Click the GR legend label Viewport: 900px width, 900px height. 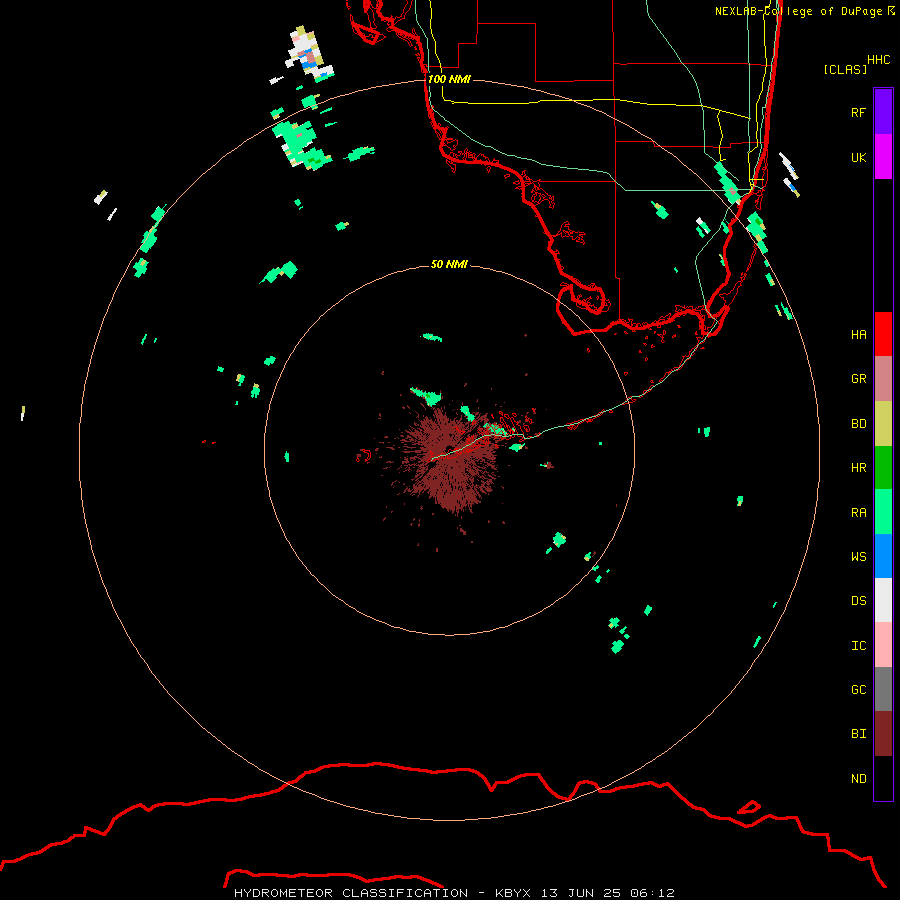[x=858, y=379]
